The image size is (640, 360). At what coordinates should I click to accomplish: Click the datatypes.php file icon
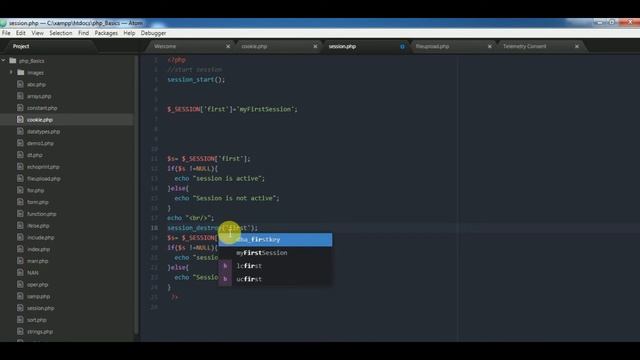pos(20,131)
